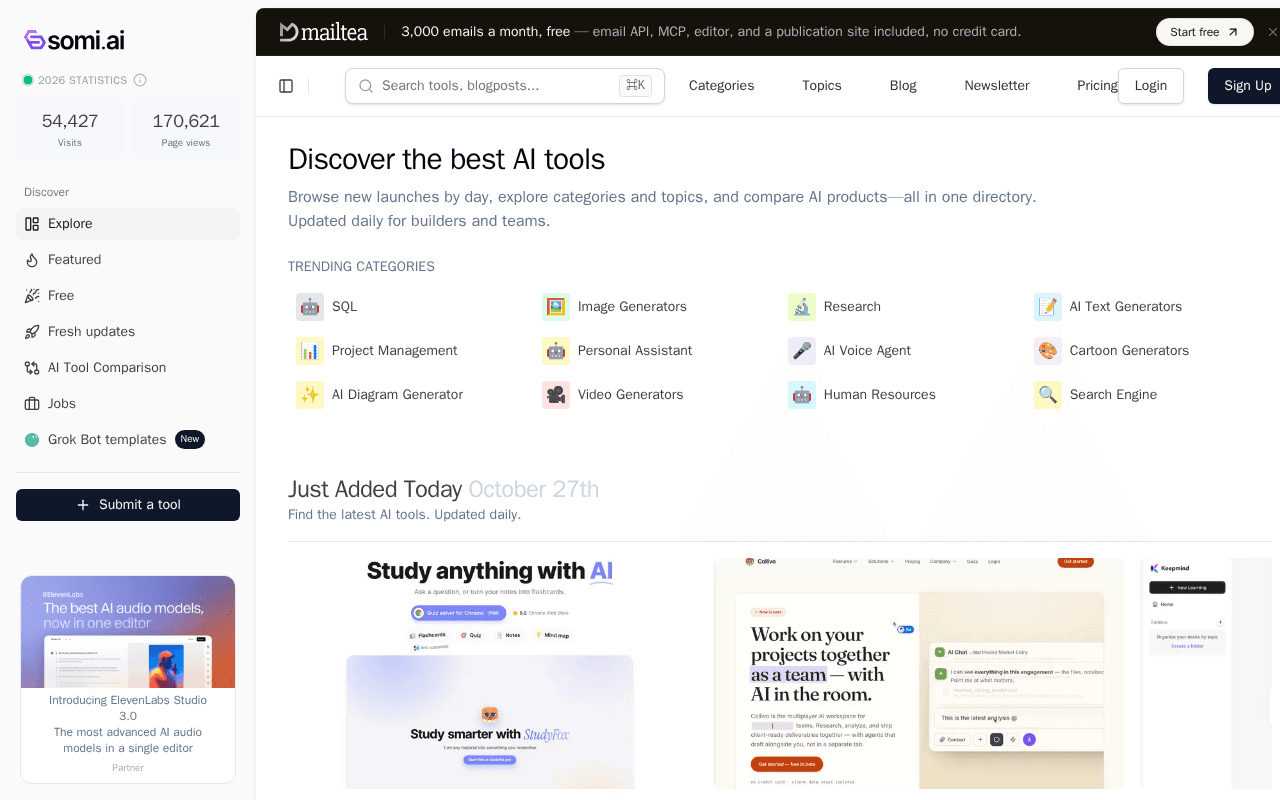Open Grok Bot templates
The width and height of the screenshot is (1280, 800).
coord(128,440)
